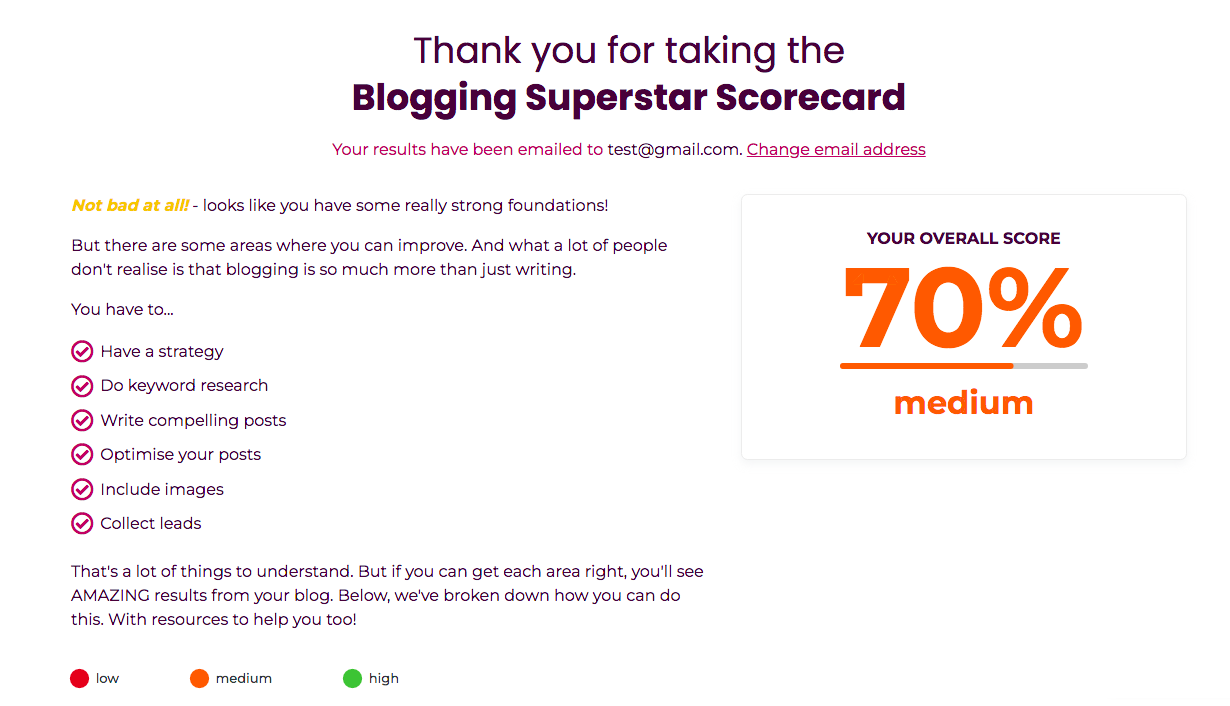Click the checkmark icon beside Do keyword research
Image resolution: width=1230 pixels, height=706 pixels.
click(82, 386)
